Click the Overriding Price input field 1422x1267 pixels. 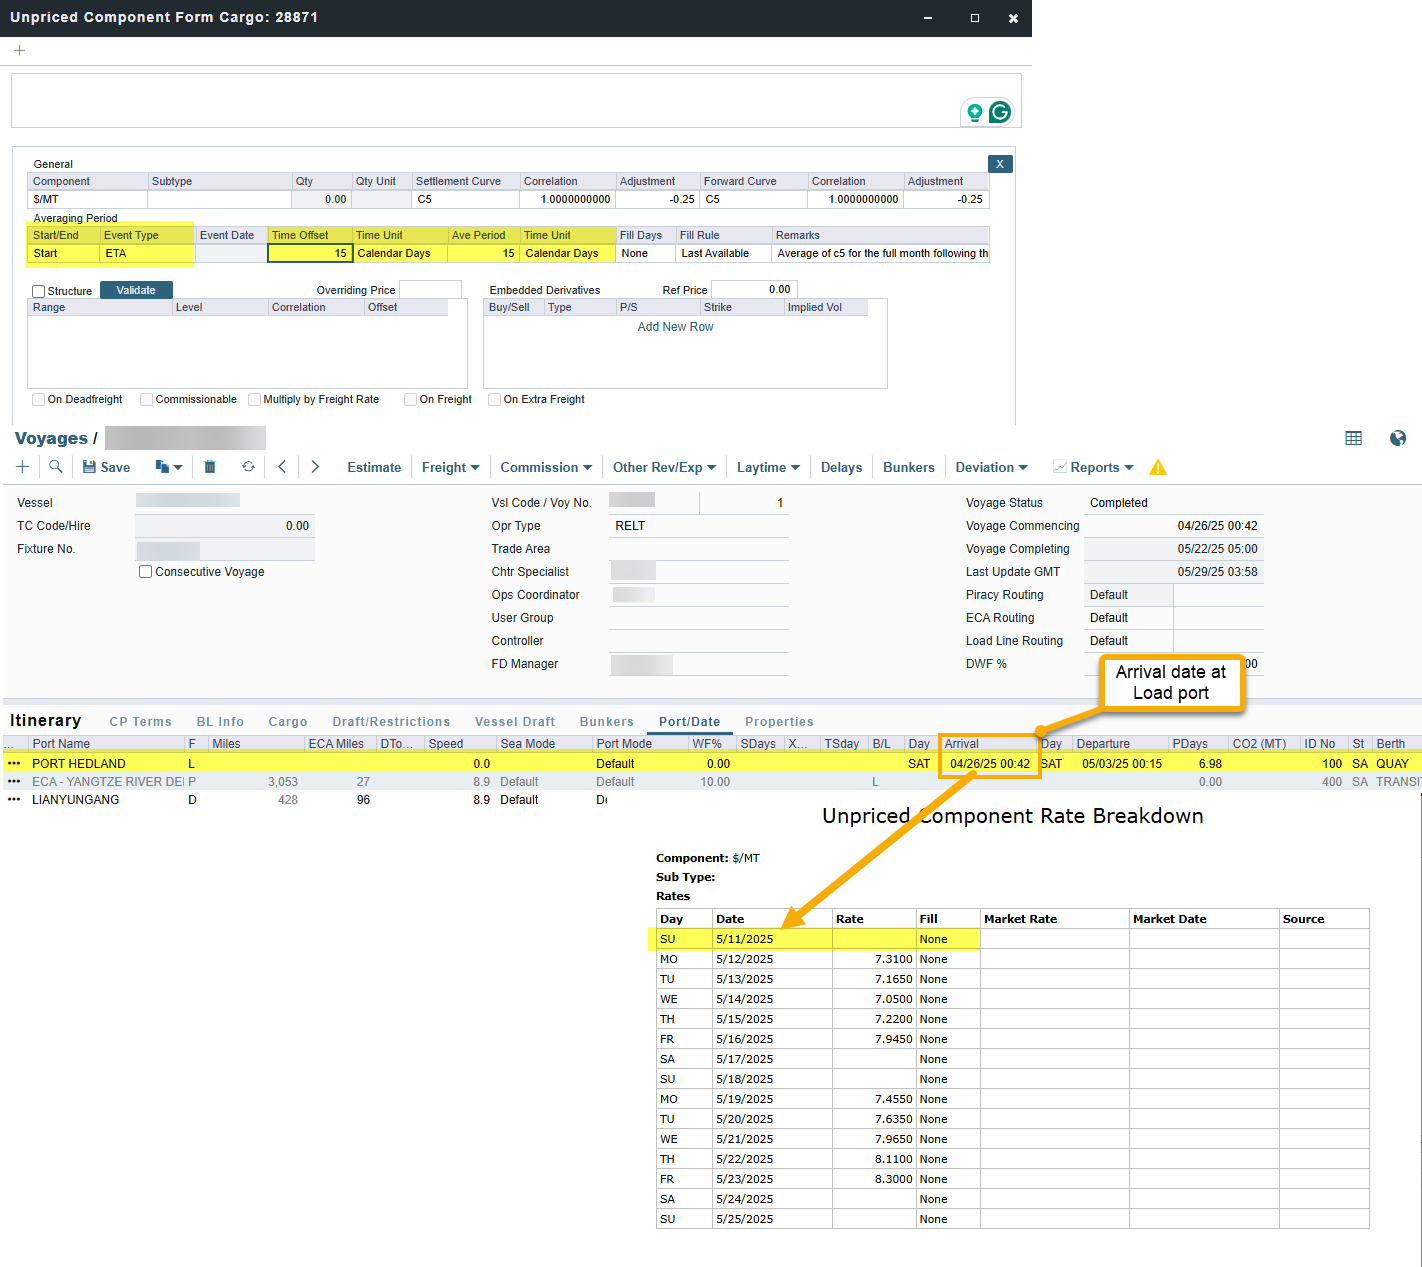click(430, 290)
